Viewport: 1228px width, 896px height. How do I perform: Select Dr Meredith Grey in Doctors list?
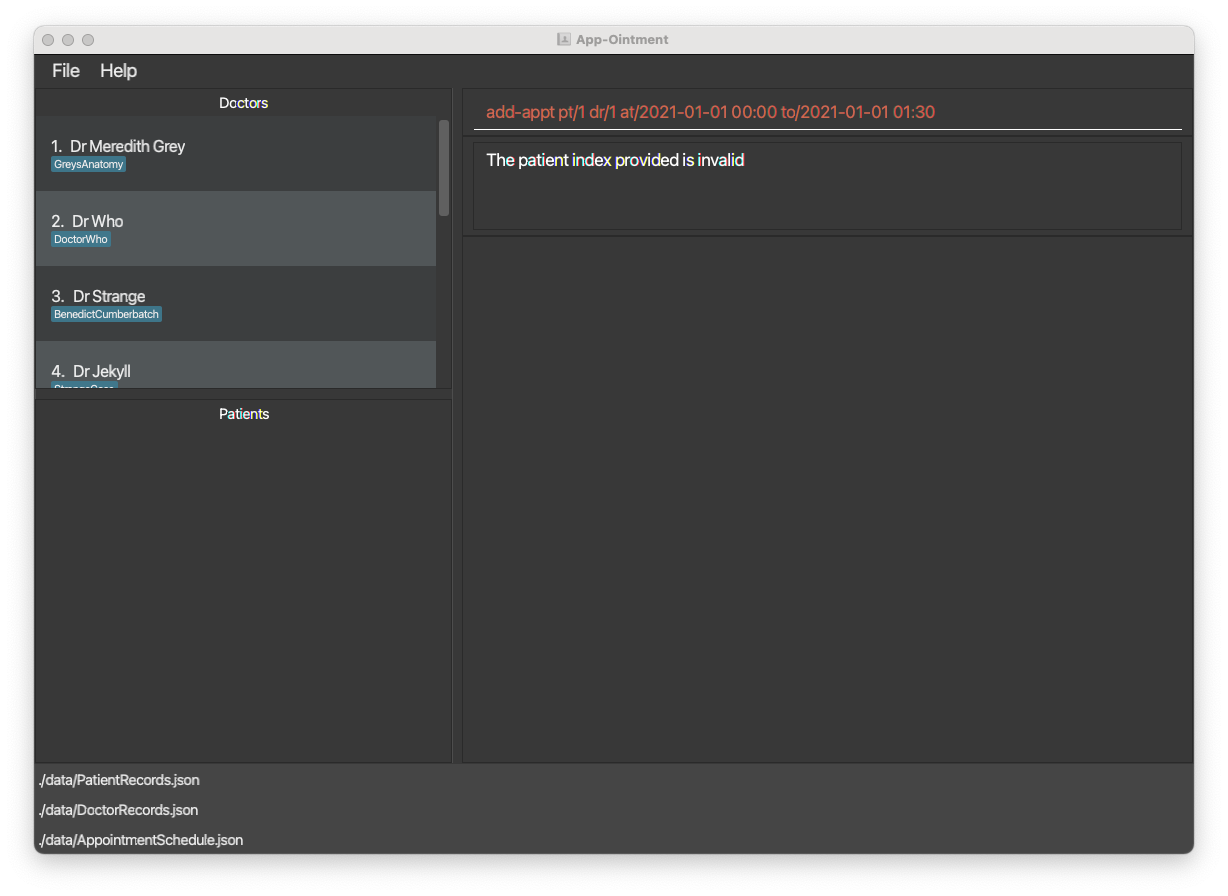236,154
